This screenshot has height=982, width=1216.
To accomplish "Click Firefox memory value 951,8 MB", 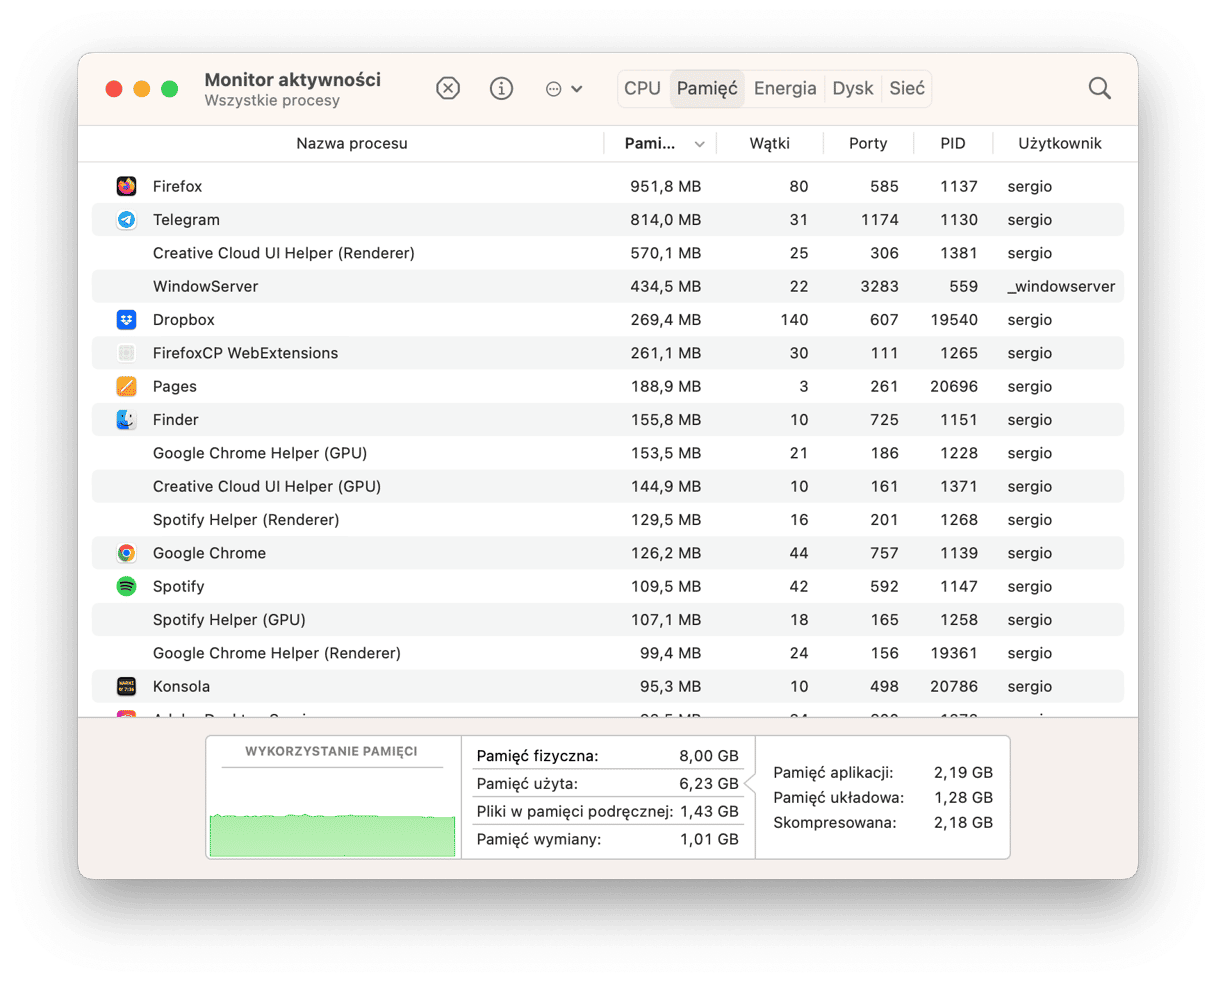I will (x=665, y=186).
